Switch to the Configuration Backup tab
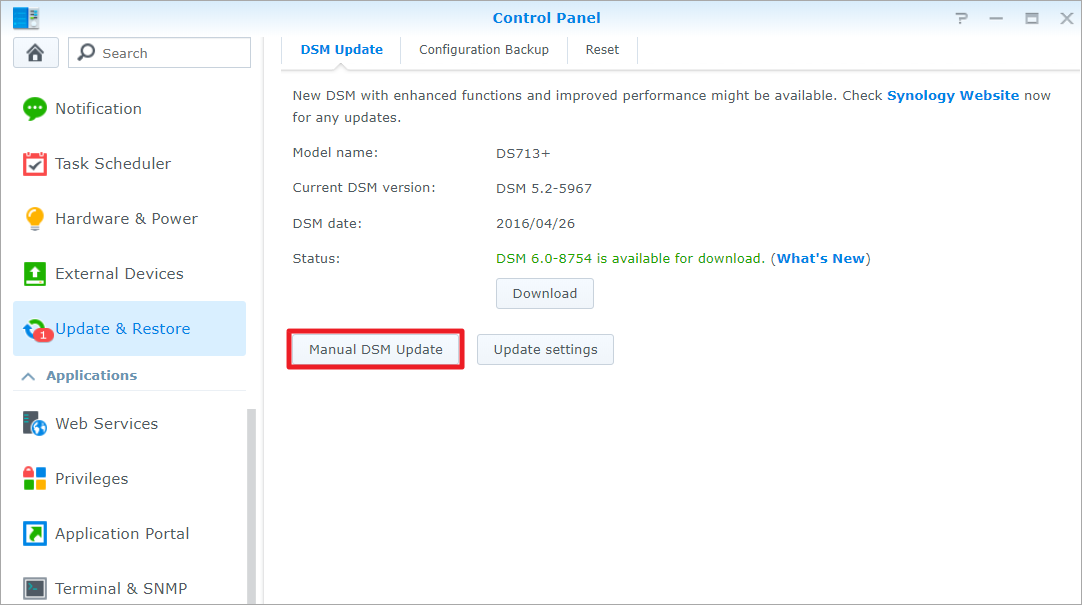This screenshot has width=1082, height=605. point(483,50)
